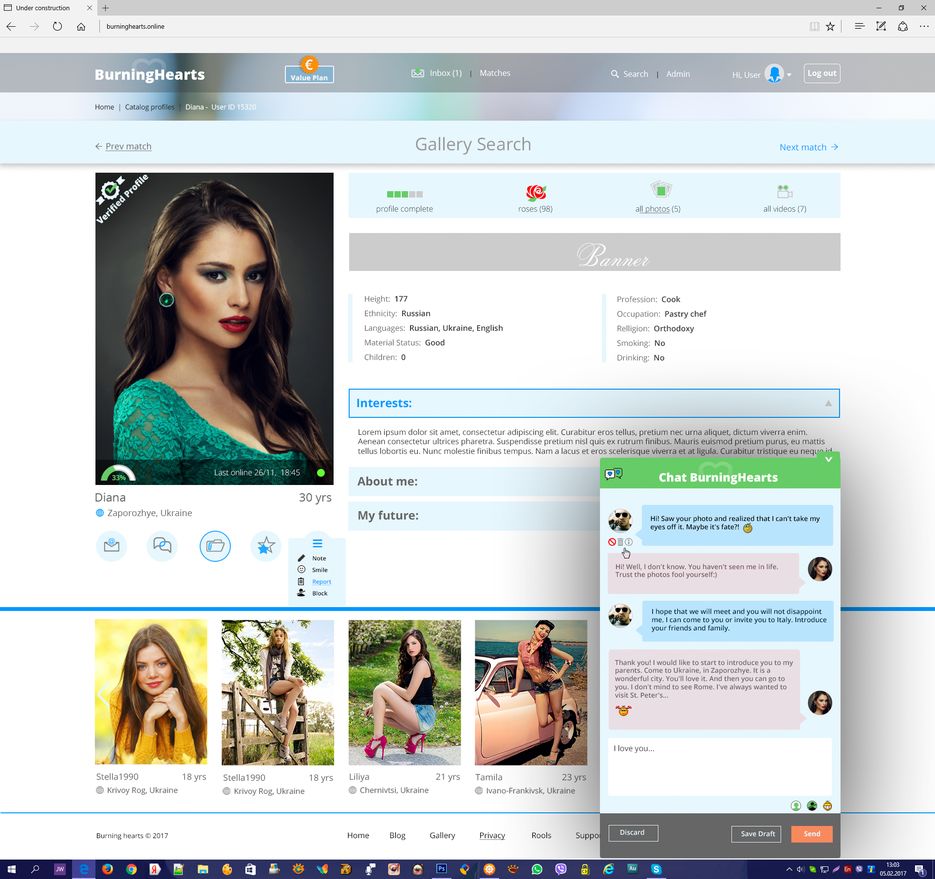This screenshot has width=935, height=879.
Task: Open all videos (7) camera icon
Action: (x=785, y=192)
